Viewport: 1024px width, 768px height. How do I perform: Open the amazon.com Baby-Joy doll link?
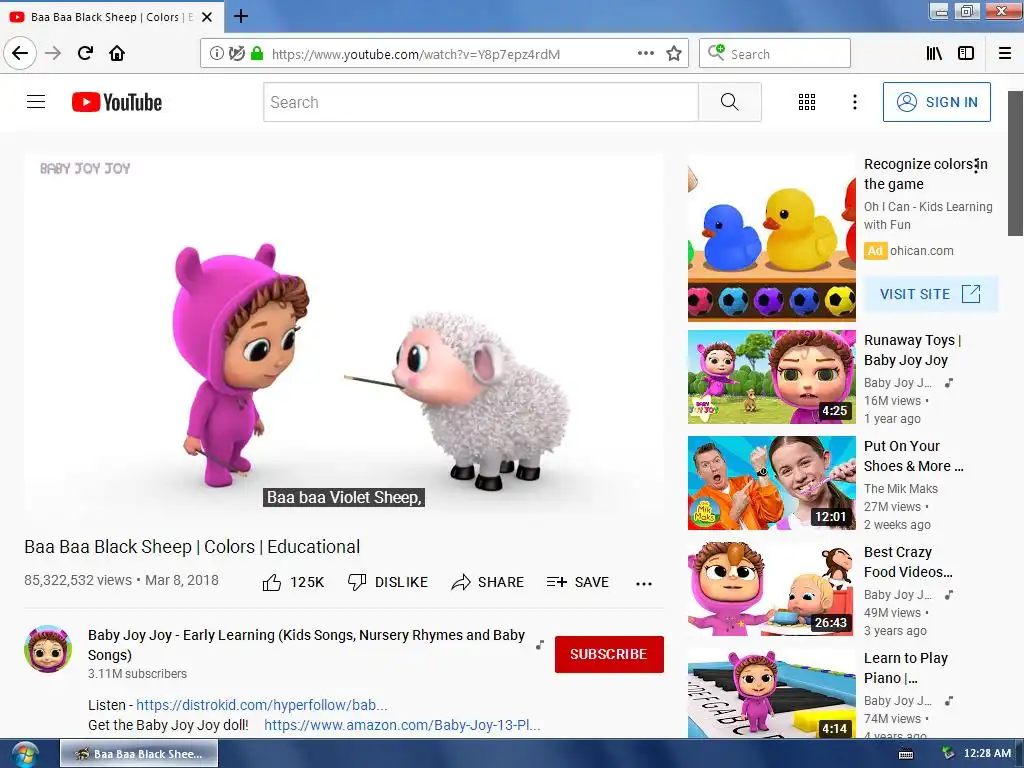click(x=402, y=725)
